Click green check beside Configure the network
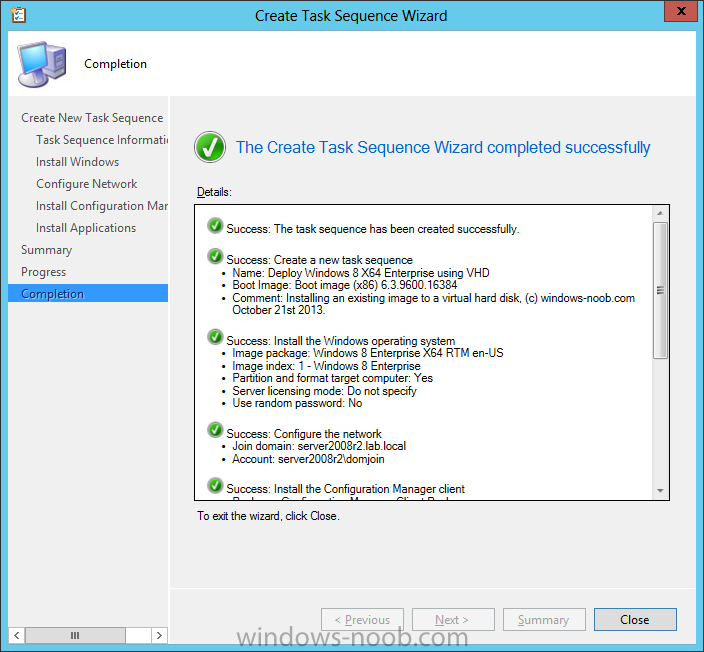 pyautogui.click(x=215, y=430)
